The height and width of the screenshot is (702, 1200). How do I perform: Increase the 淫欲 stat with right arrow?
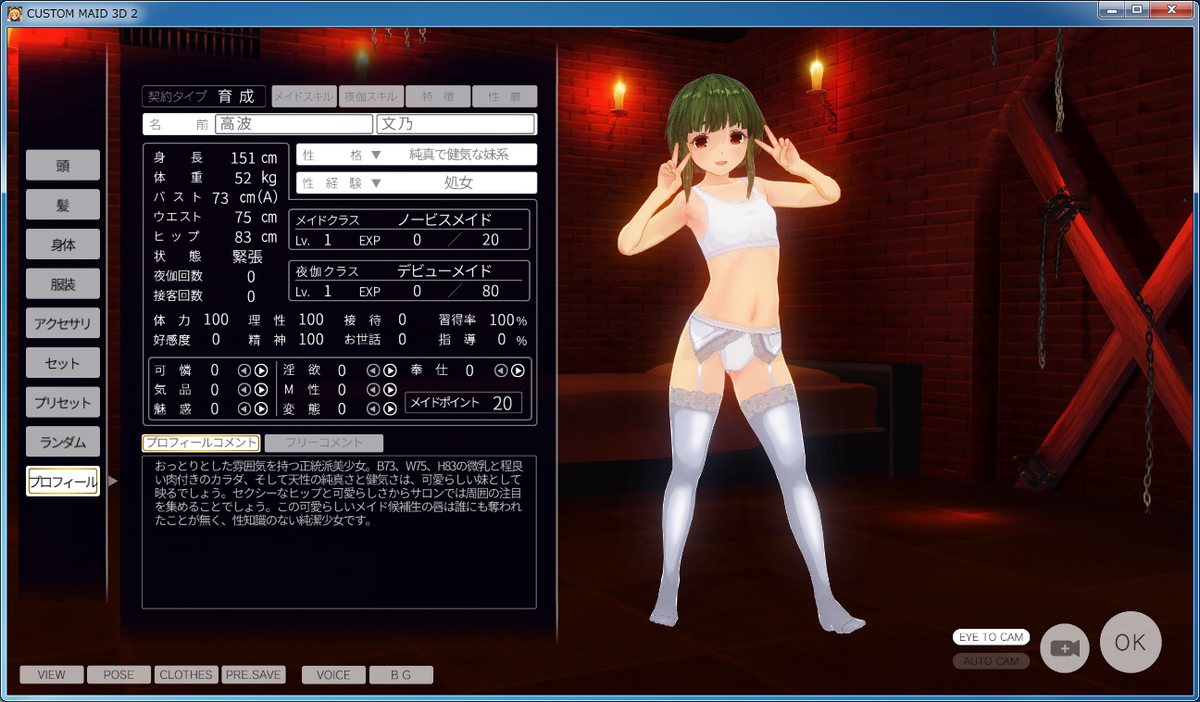coord(390,370)
